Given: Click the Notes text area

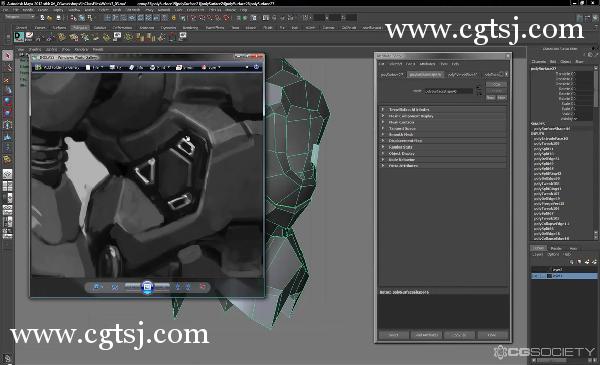Looking at the screenshot, I should click(x=443, y=311).
